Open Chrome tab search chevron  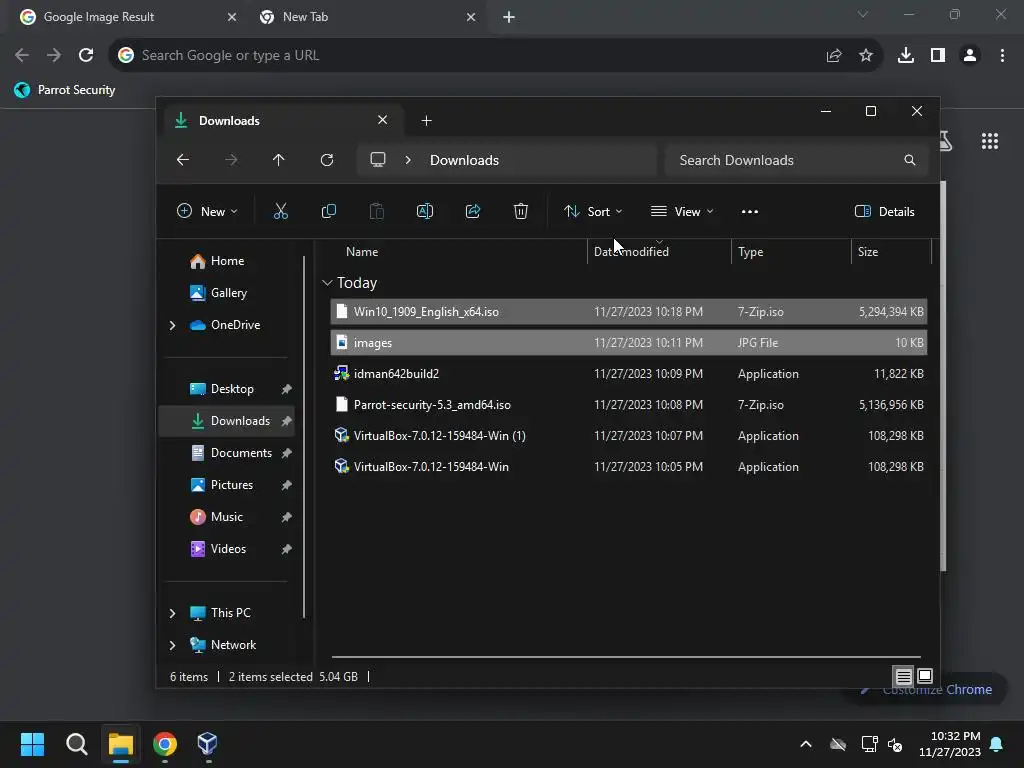click(x=863, y=14)
